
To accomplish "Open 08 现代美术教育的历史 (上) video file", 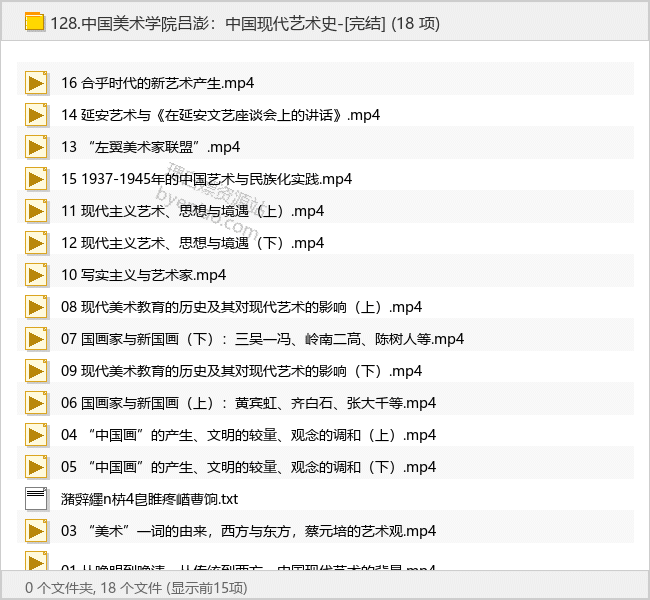I will point(241,307).
